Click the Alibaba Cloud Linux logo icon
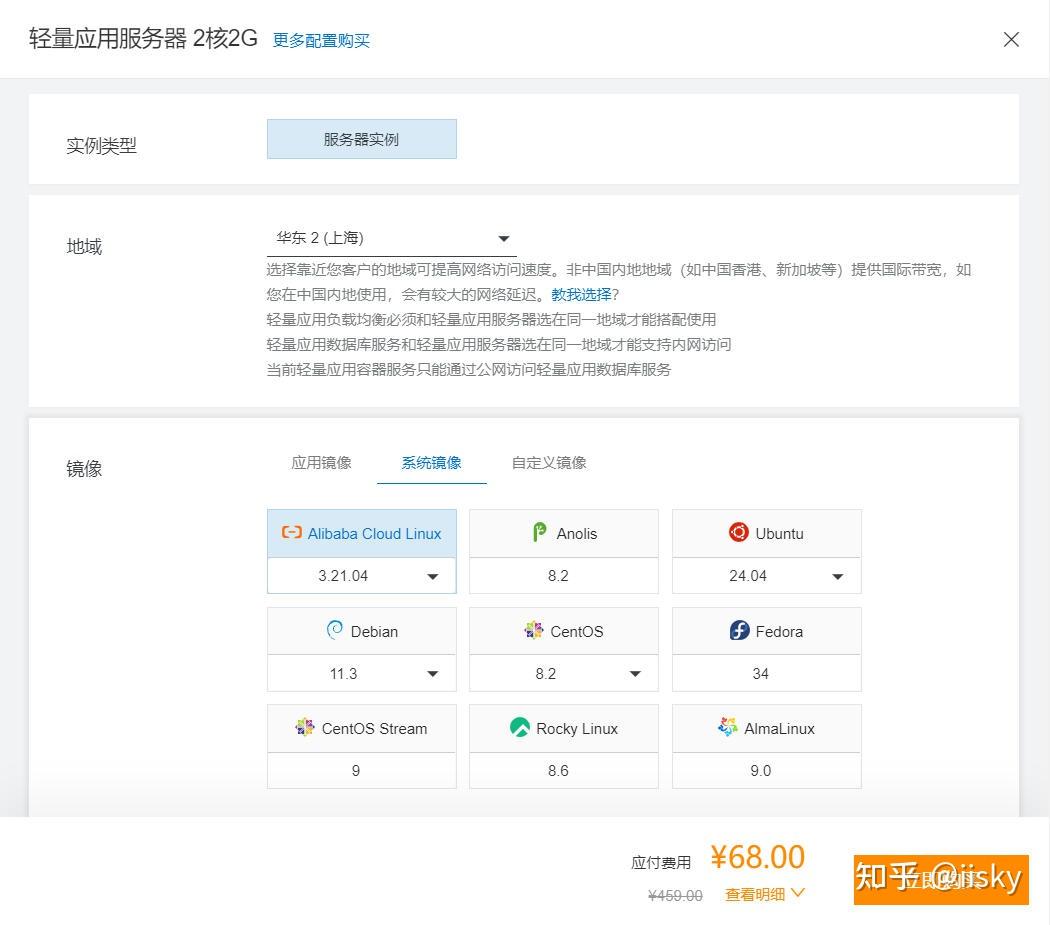This screenshot has width=1050, height=925. (291, 532)
